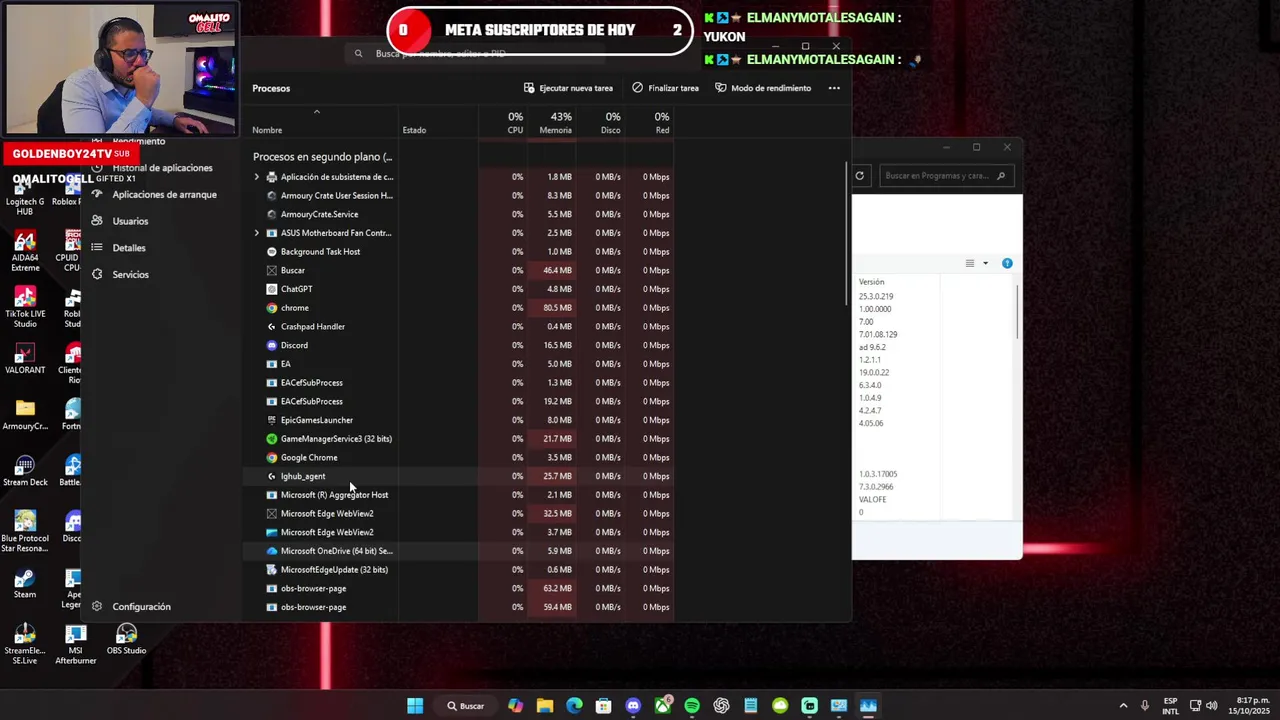The width and height of the screenshot is (1280, 720).
Task: Select StreamElements SE.Live desktop icon
Action: (x=25, y=644)
